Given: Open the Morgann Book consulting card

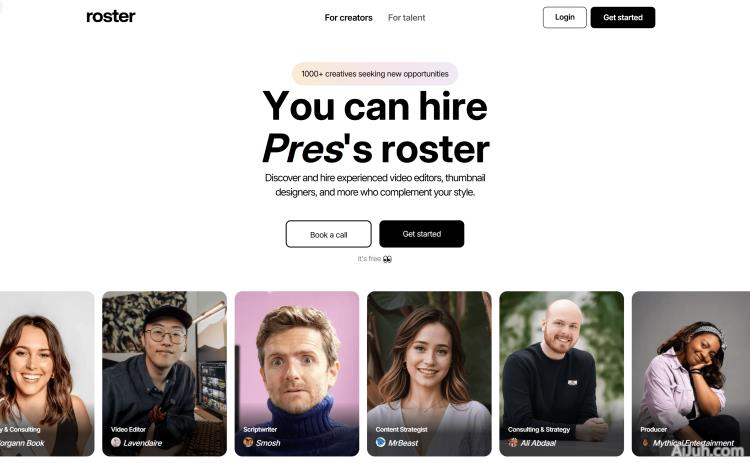Looking at the screenshot, I should [47, 374].
